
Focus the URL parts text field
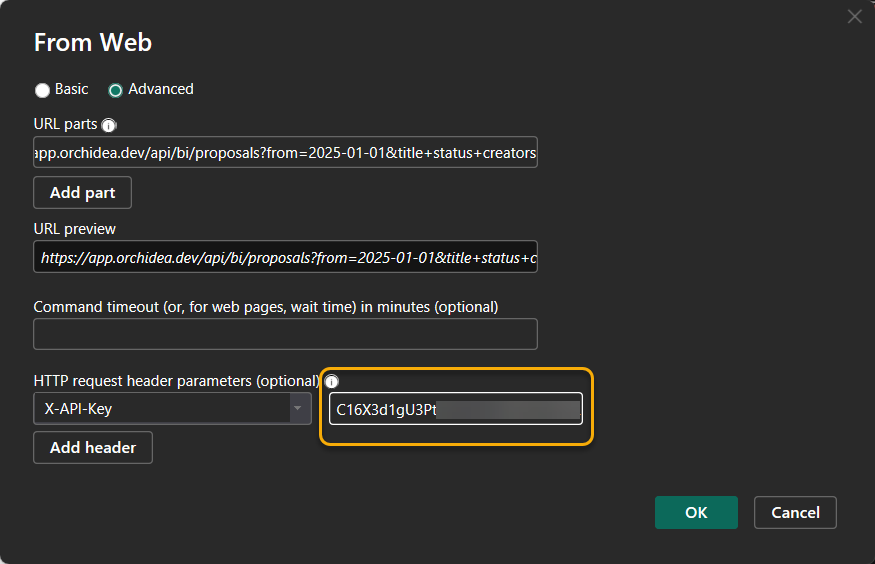click(285, 152)
